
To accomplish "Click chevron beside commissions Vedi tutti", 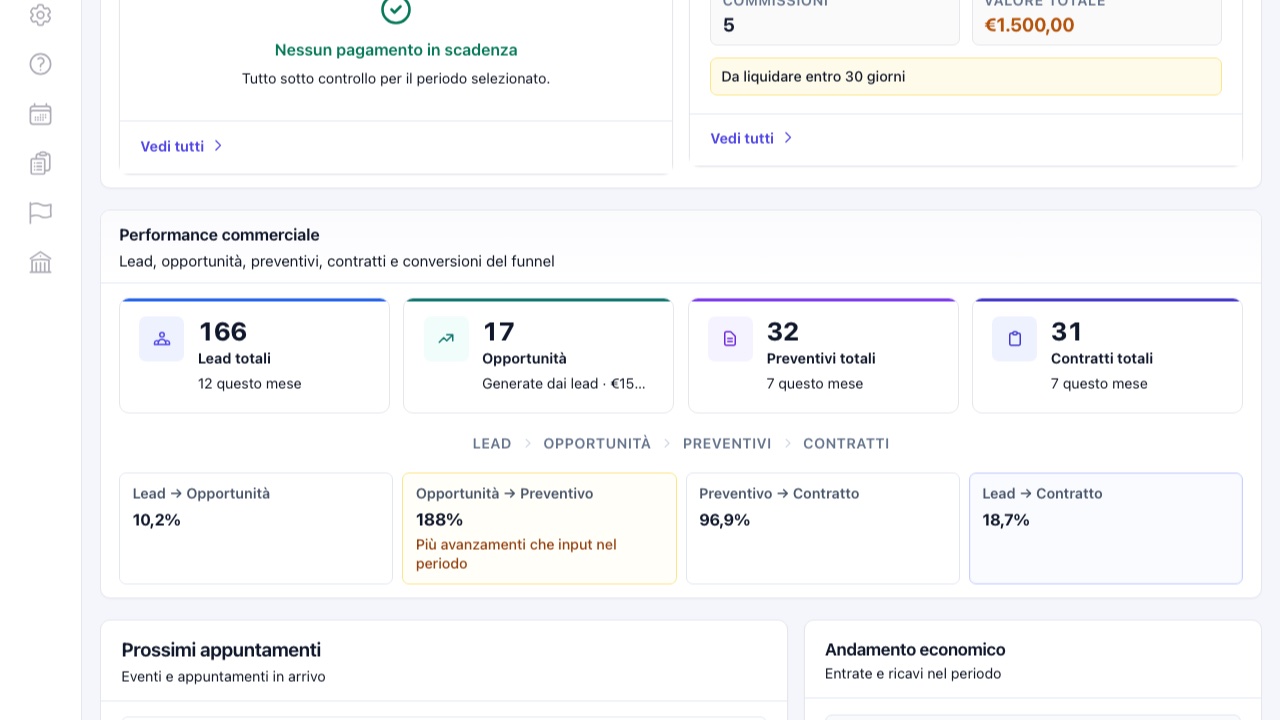I will [788, 138].
